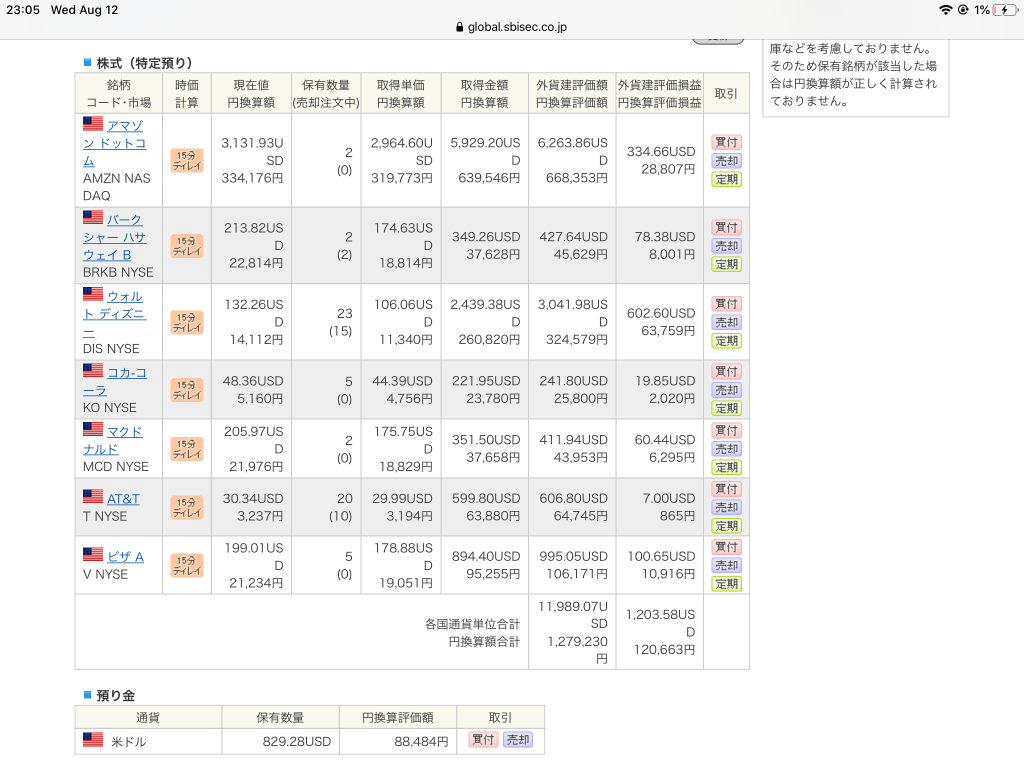Tap the battery charging indicator
The image size is (1024, 768).
click(1004, 10)
